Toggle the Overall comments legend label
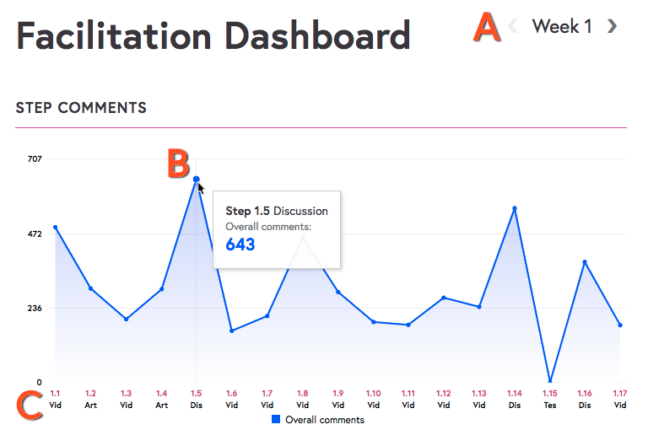 pos(325,420)
